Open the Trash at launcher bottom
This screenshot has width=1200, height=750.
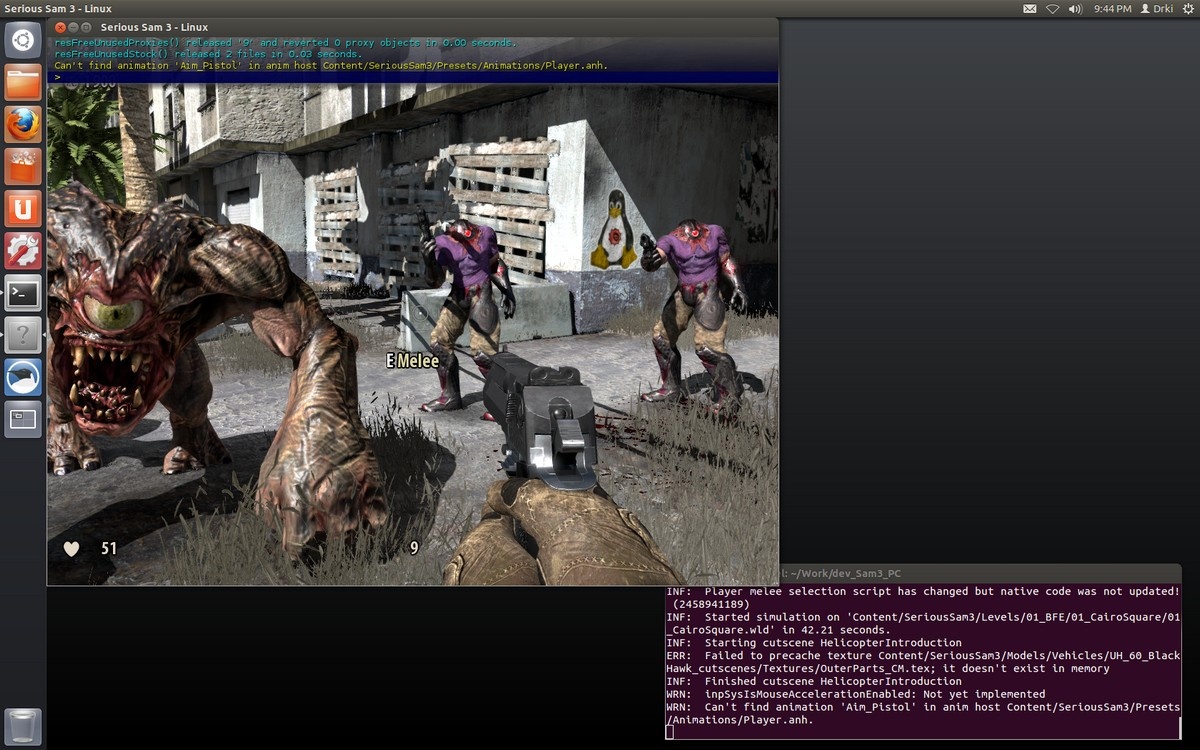coord(23,727)
